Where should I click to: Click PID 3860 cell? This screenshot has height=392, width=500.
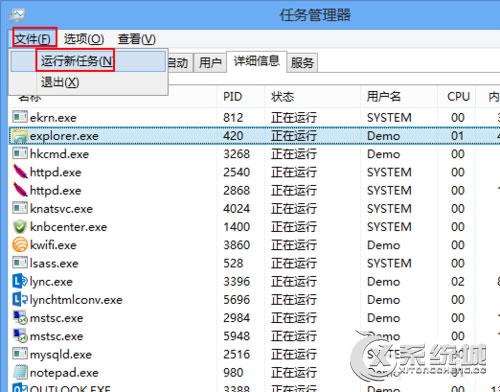237,245
